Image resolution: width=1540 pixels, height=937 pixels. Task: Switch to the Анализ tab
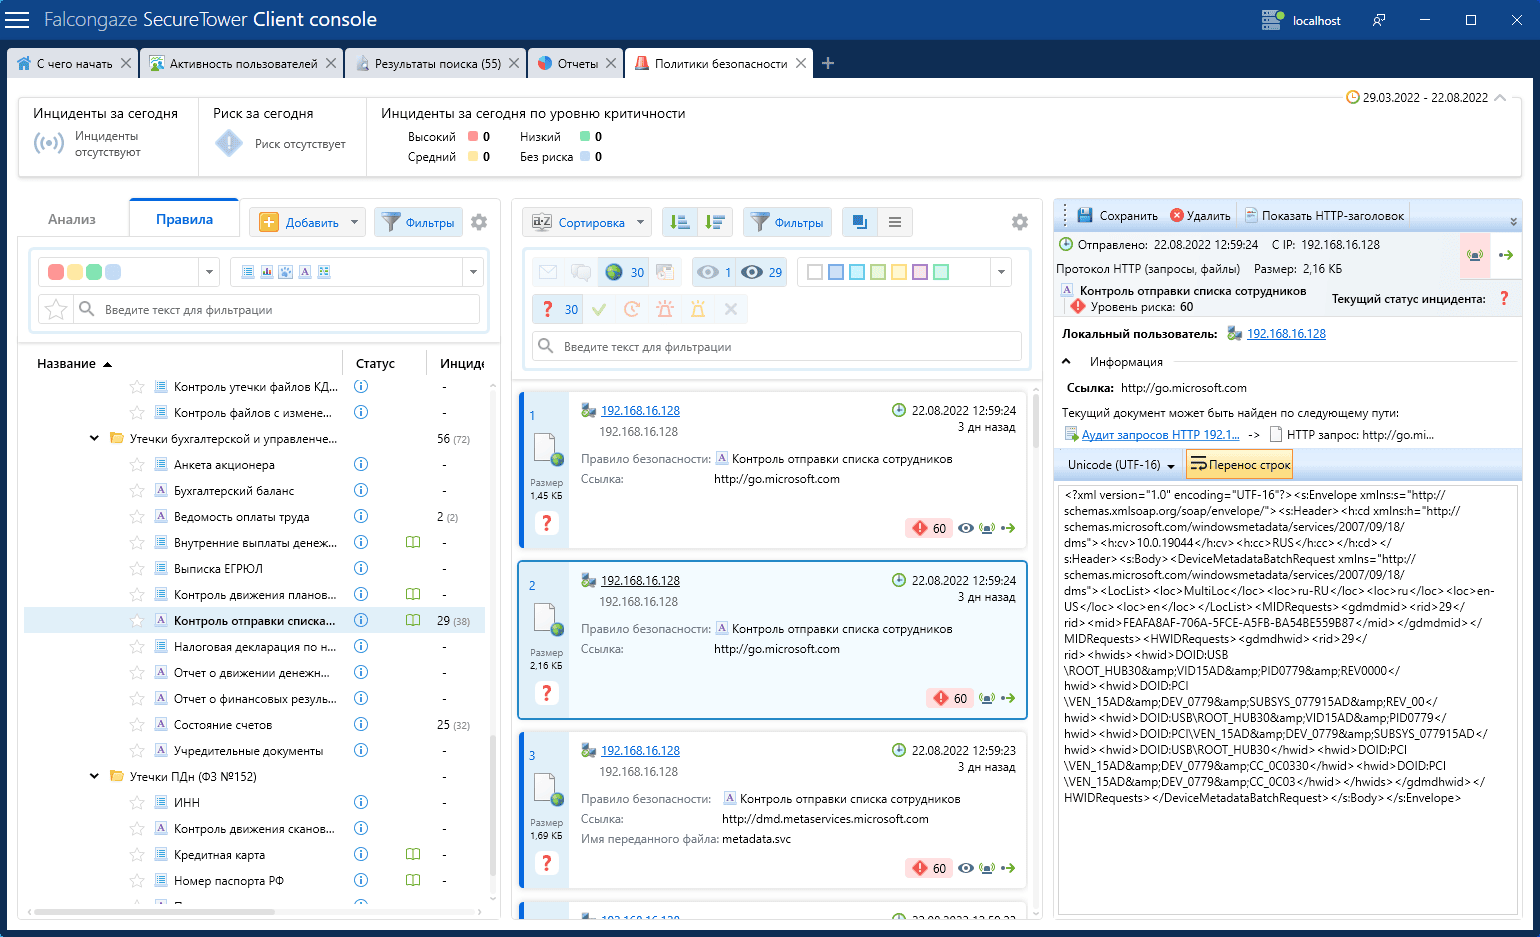[x=72, y=219]
